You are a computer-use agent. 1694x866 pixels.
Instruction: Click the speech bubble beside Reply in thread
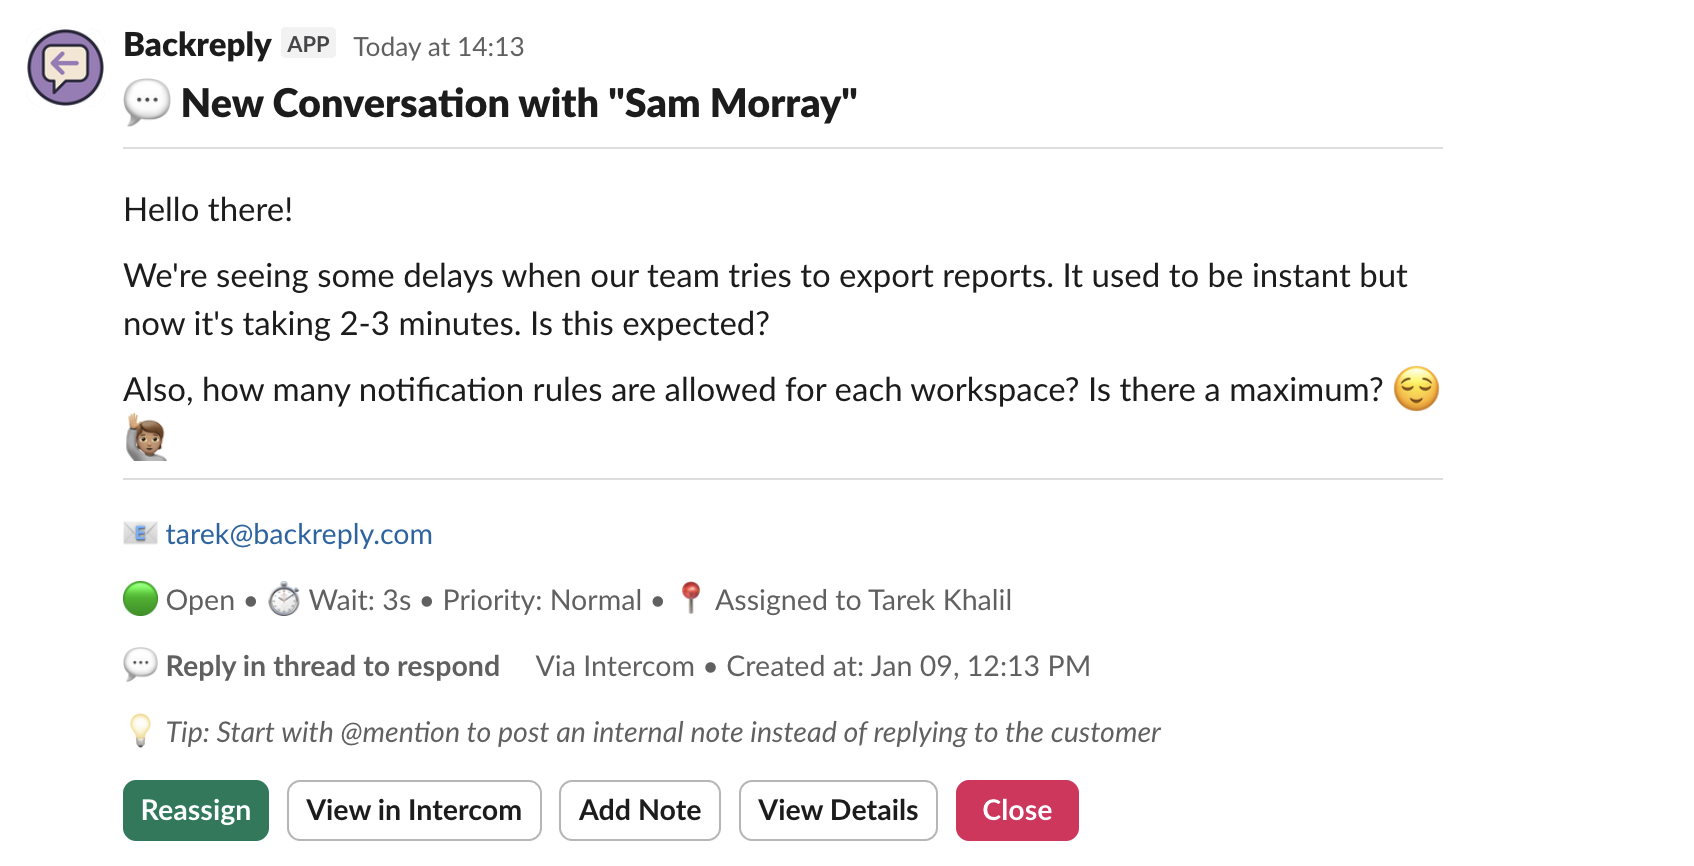(140, 665)
